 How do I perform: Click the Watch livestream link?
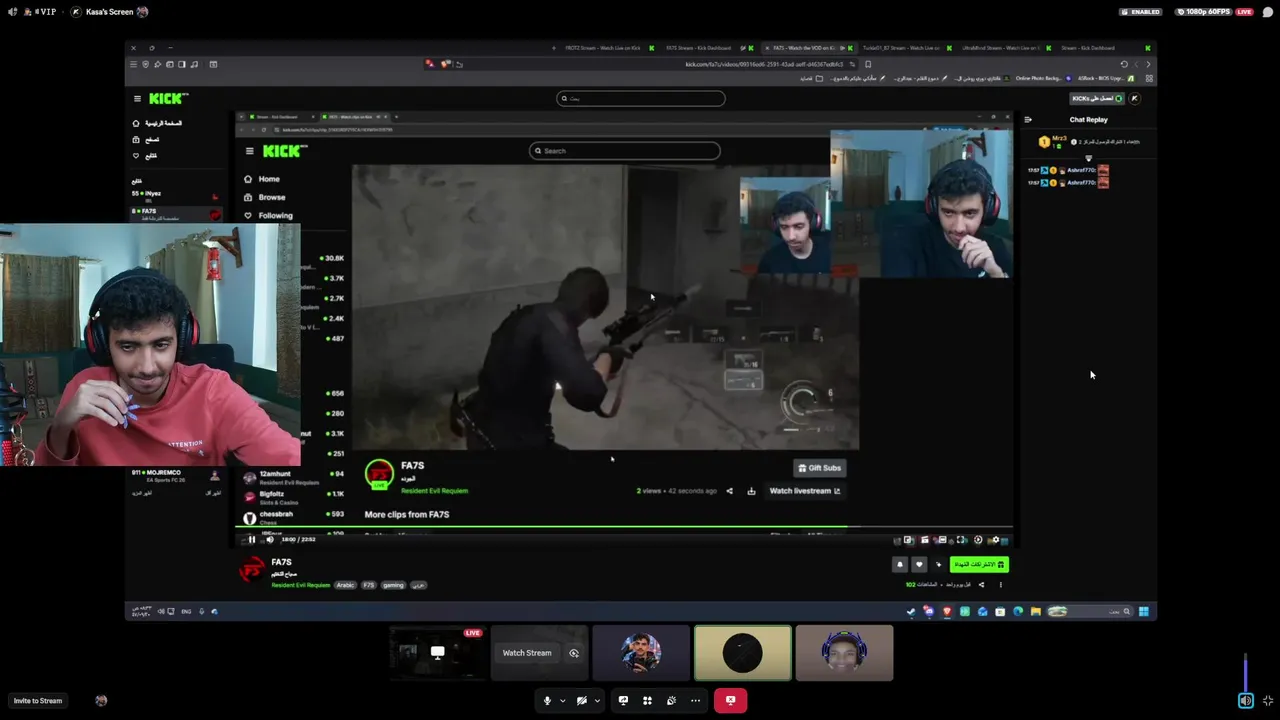click(805, 491)
